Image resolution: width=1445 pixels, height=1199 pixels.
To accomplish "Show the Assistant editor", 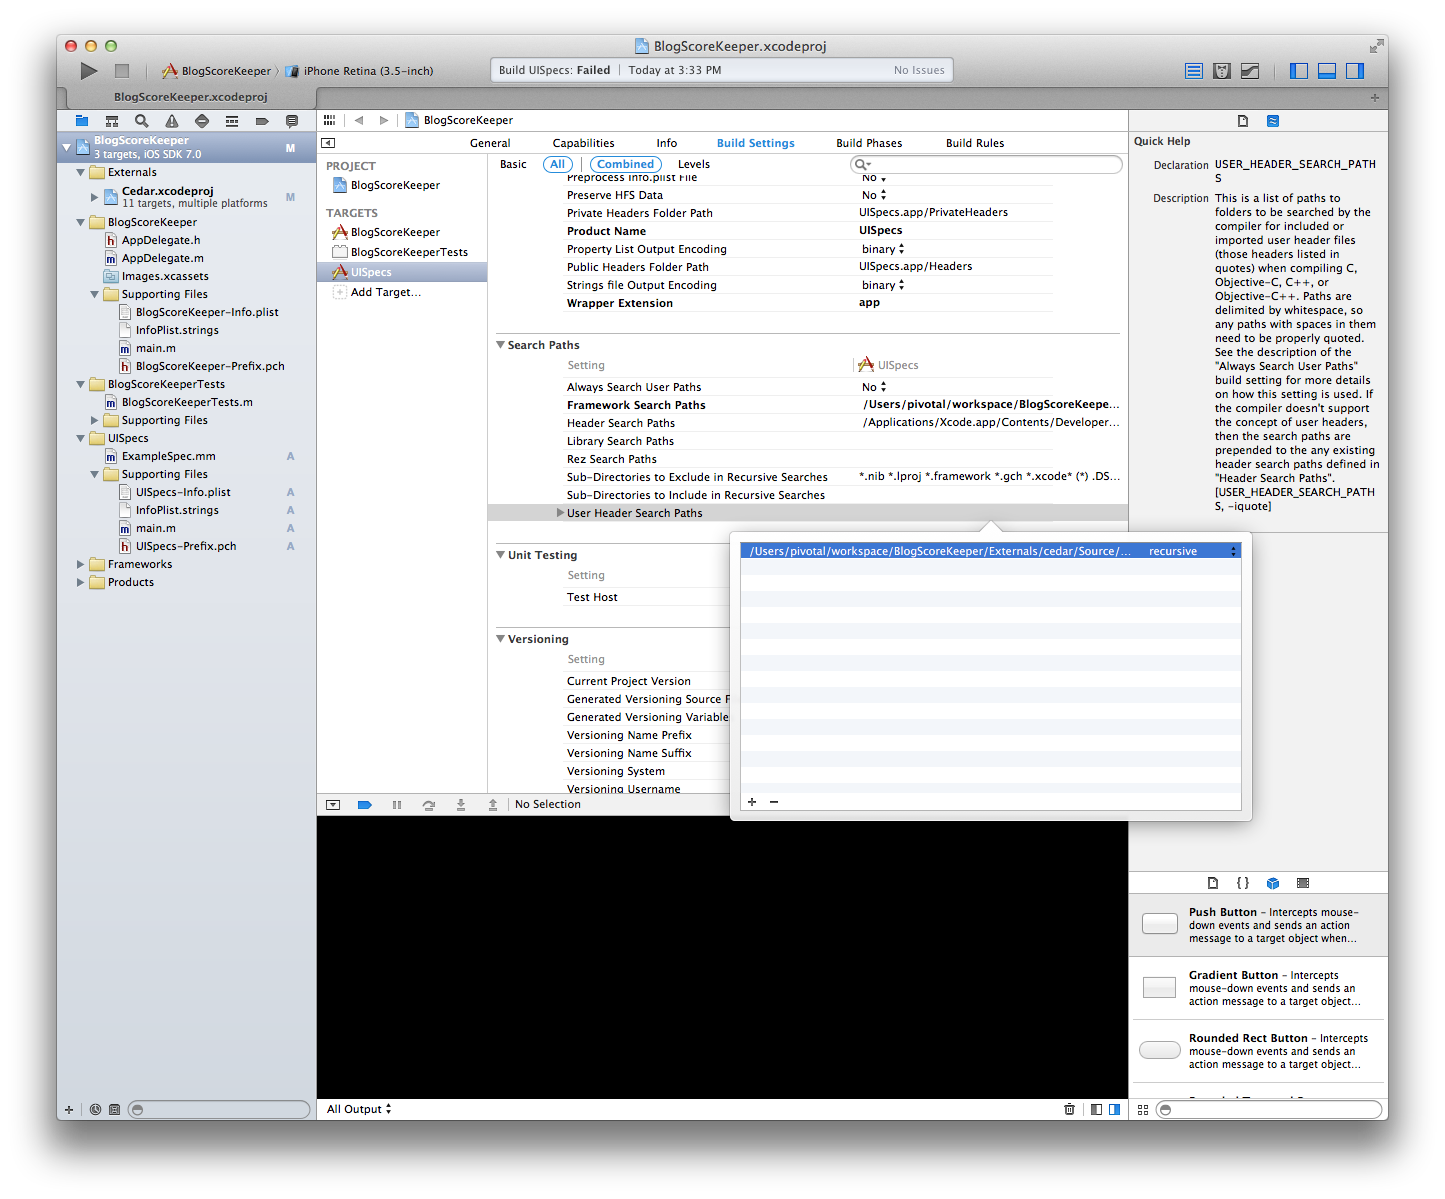I will (x=1221, y=71).
